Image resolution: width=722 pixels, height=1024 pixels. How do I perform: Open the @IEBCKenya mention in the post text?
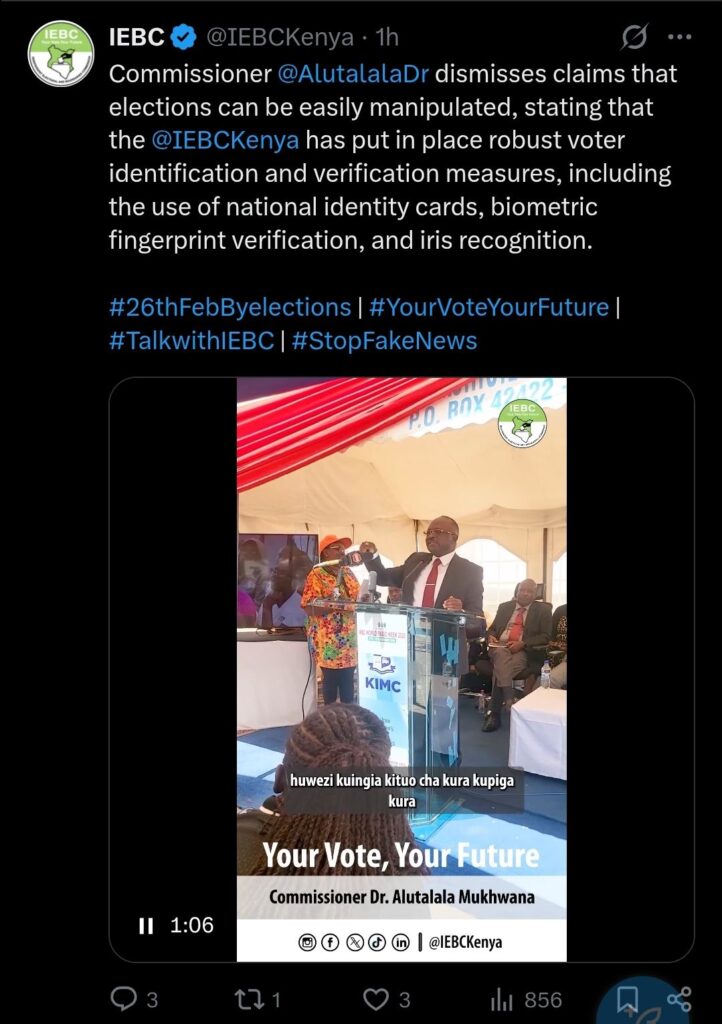(x=225, y=140)
